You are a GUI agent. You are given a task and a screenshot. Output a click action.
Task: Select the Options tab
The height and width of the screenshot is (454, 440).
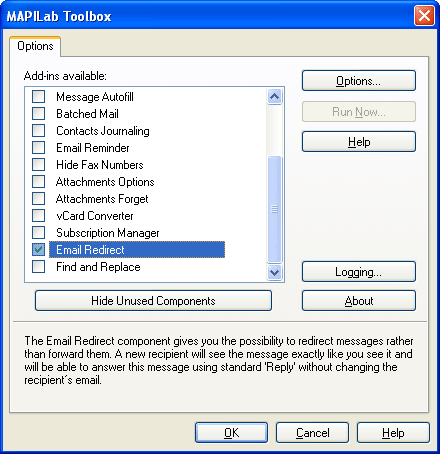pos(35,46)
